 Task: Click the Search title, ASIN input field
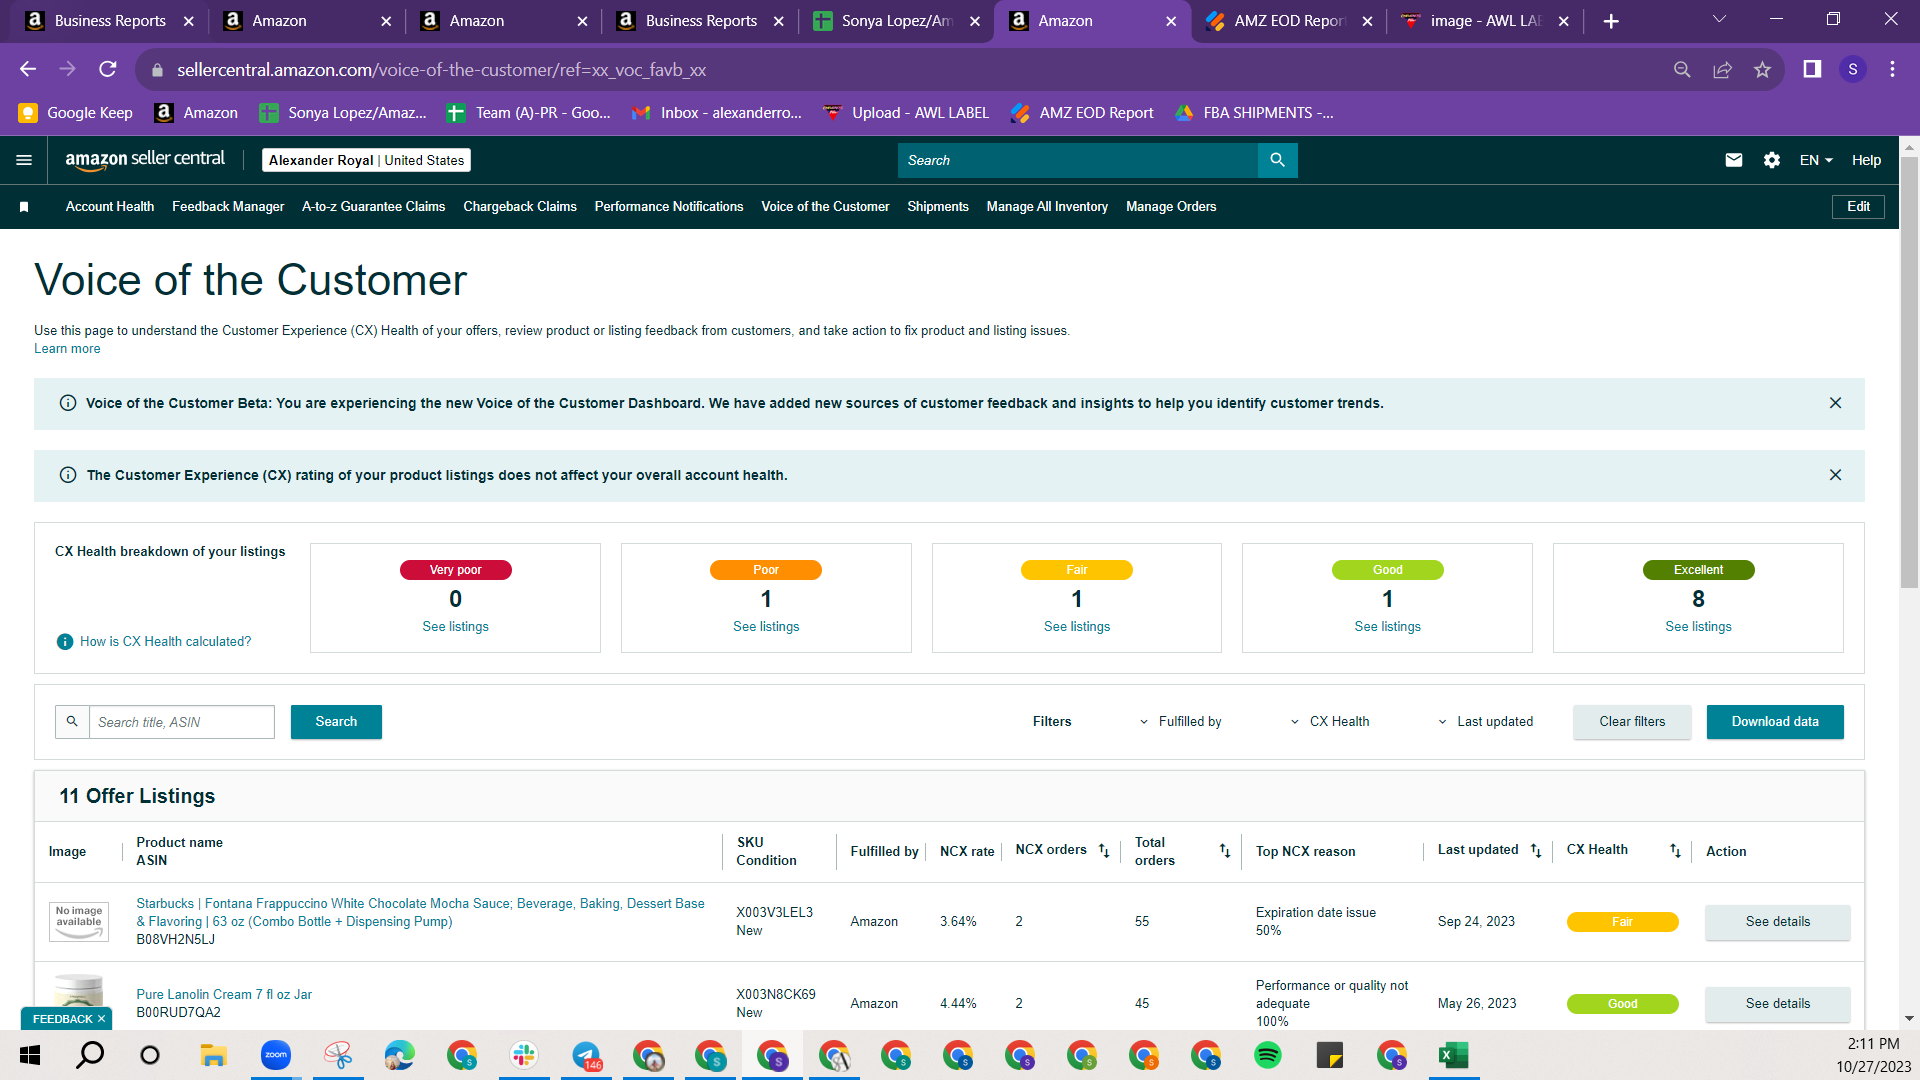click(x=182, y=722)
